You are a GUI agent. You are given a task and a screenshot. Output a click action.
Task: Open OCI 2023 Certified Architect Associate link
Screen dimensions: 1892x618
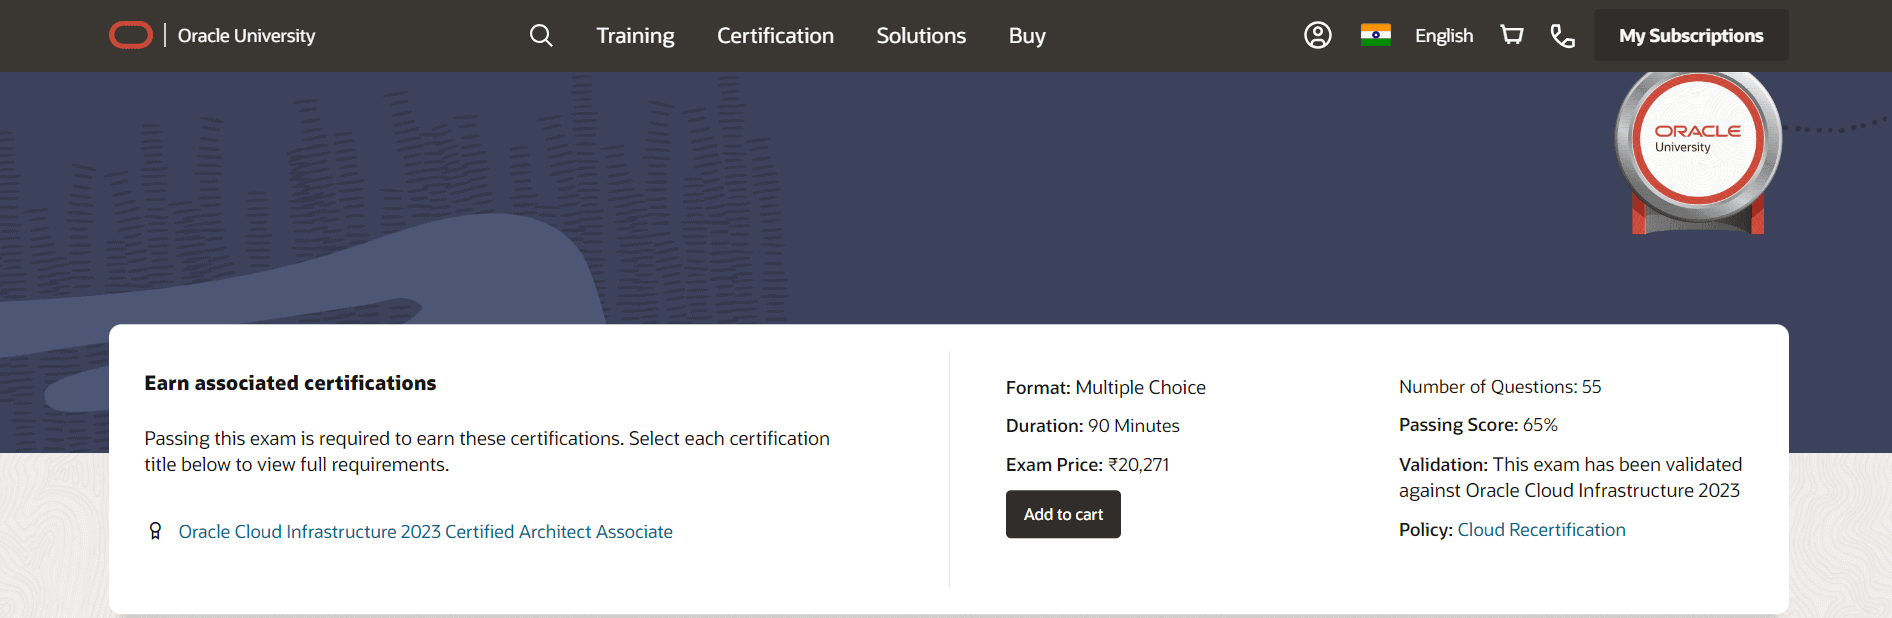point(425,532)
